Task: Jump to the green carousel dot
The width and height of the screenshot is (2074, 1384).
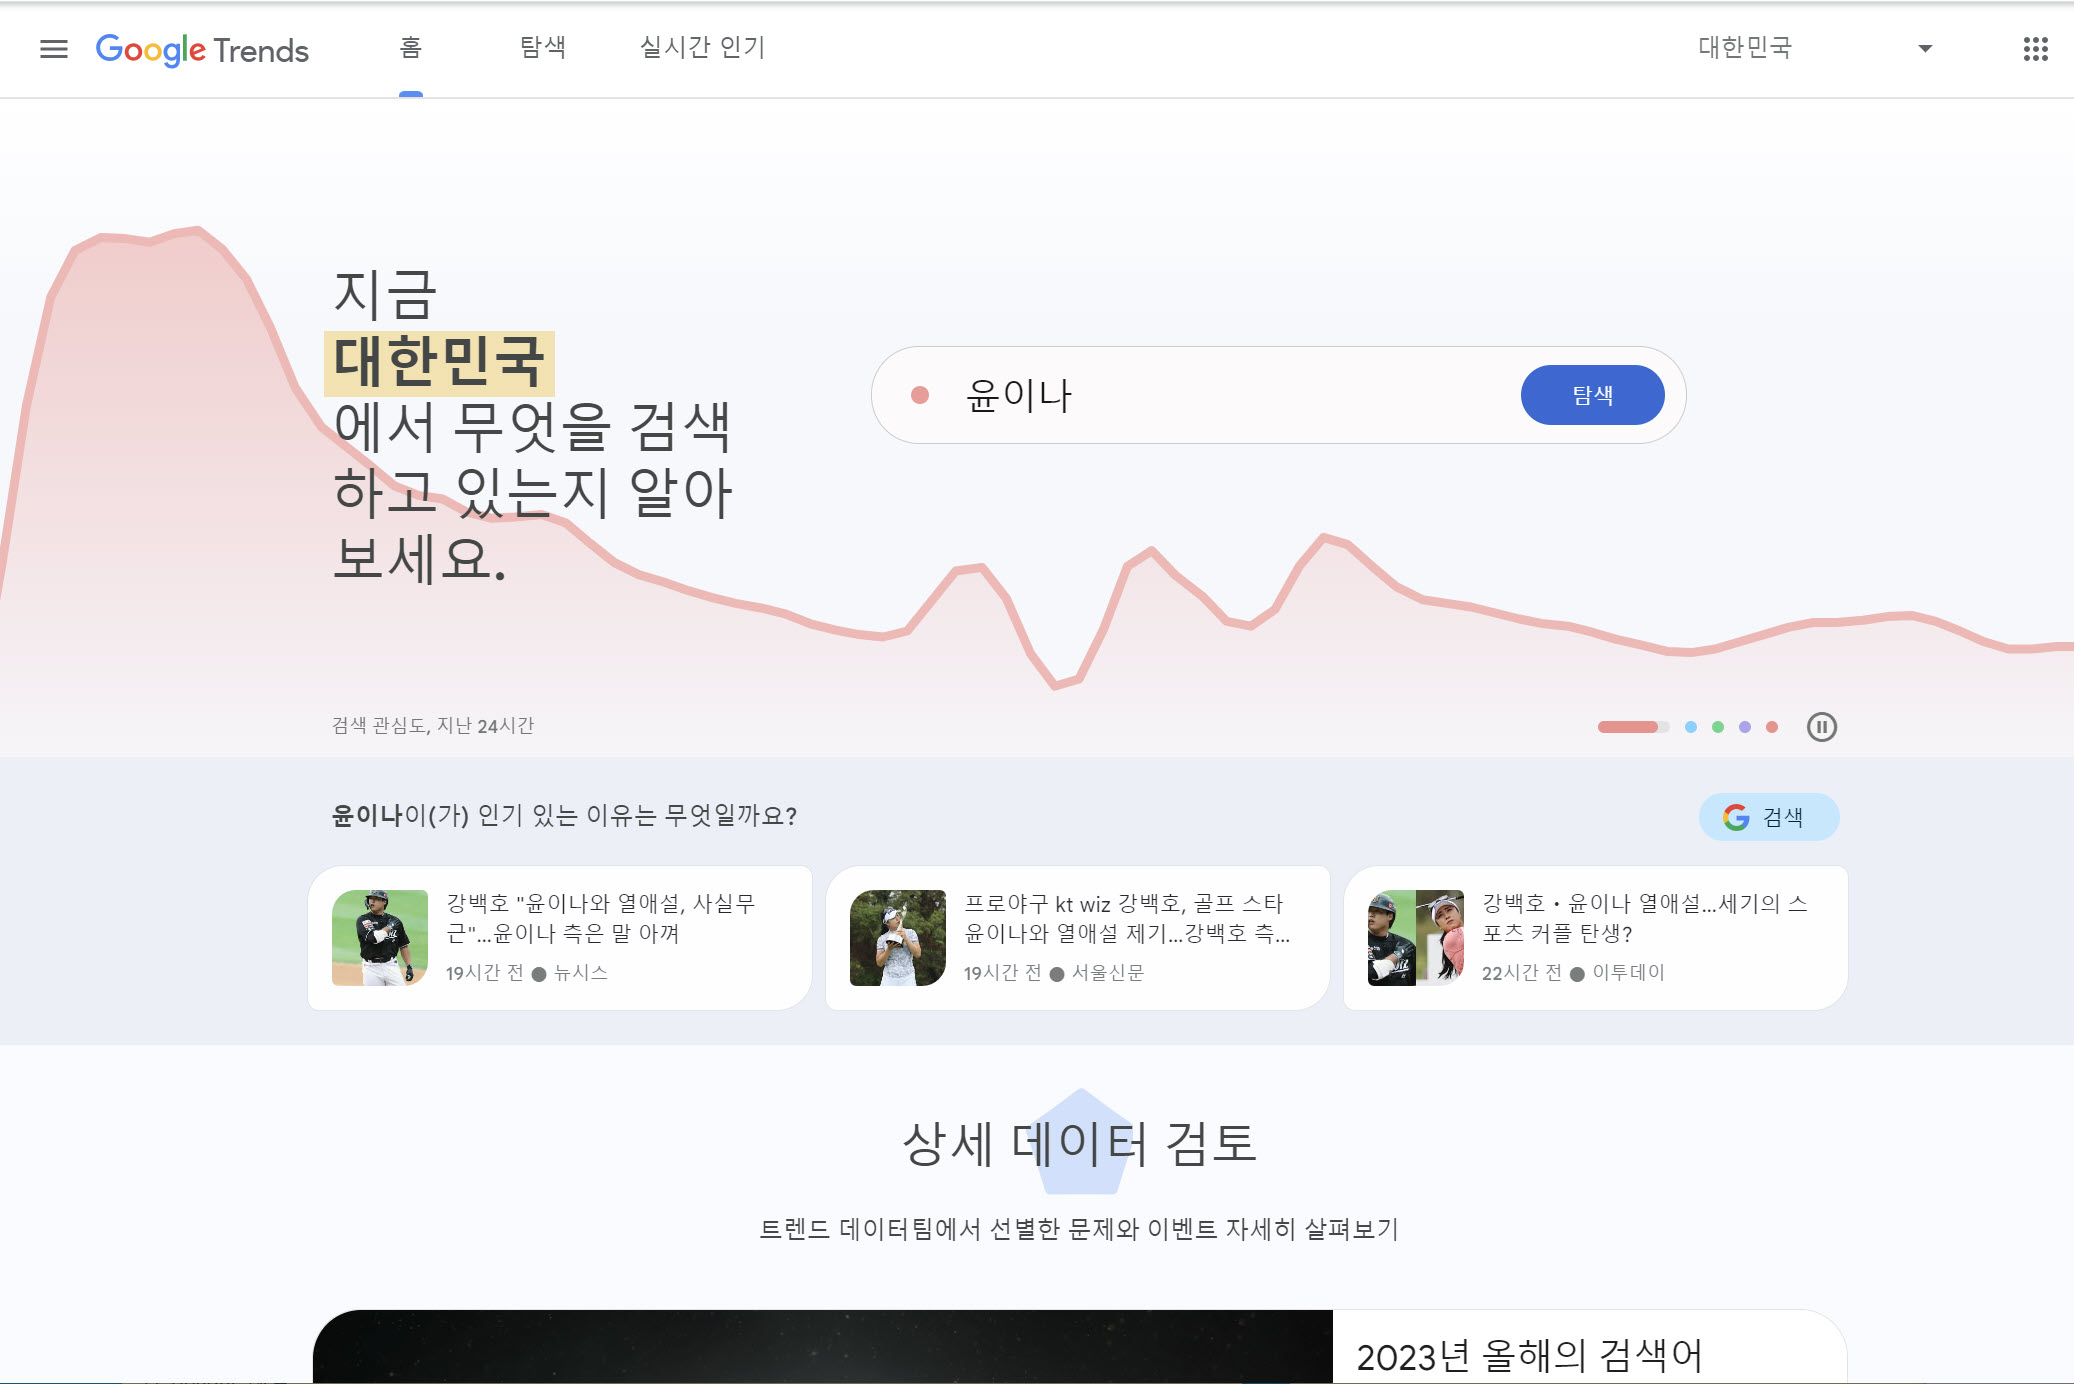Action: point(1717,727)
